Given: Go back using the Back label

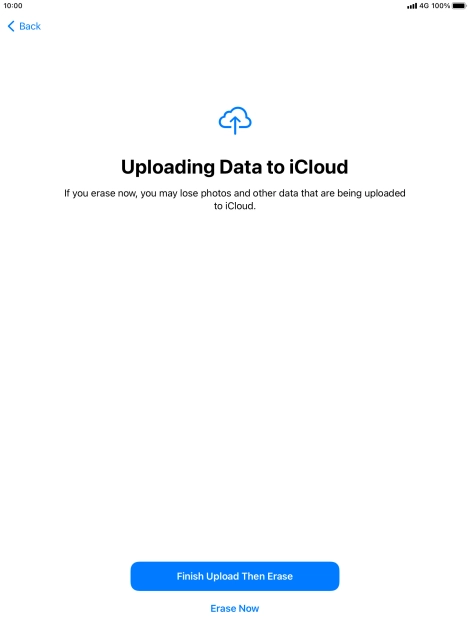Looking at the screenshot, I should [30, 26].
